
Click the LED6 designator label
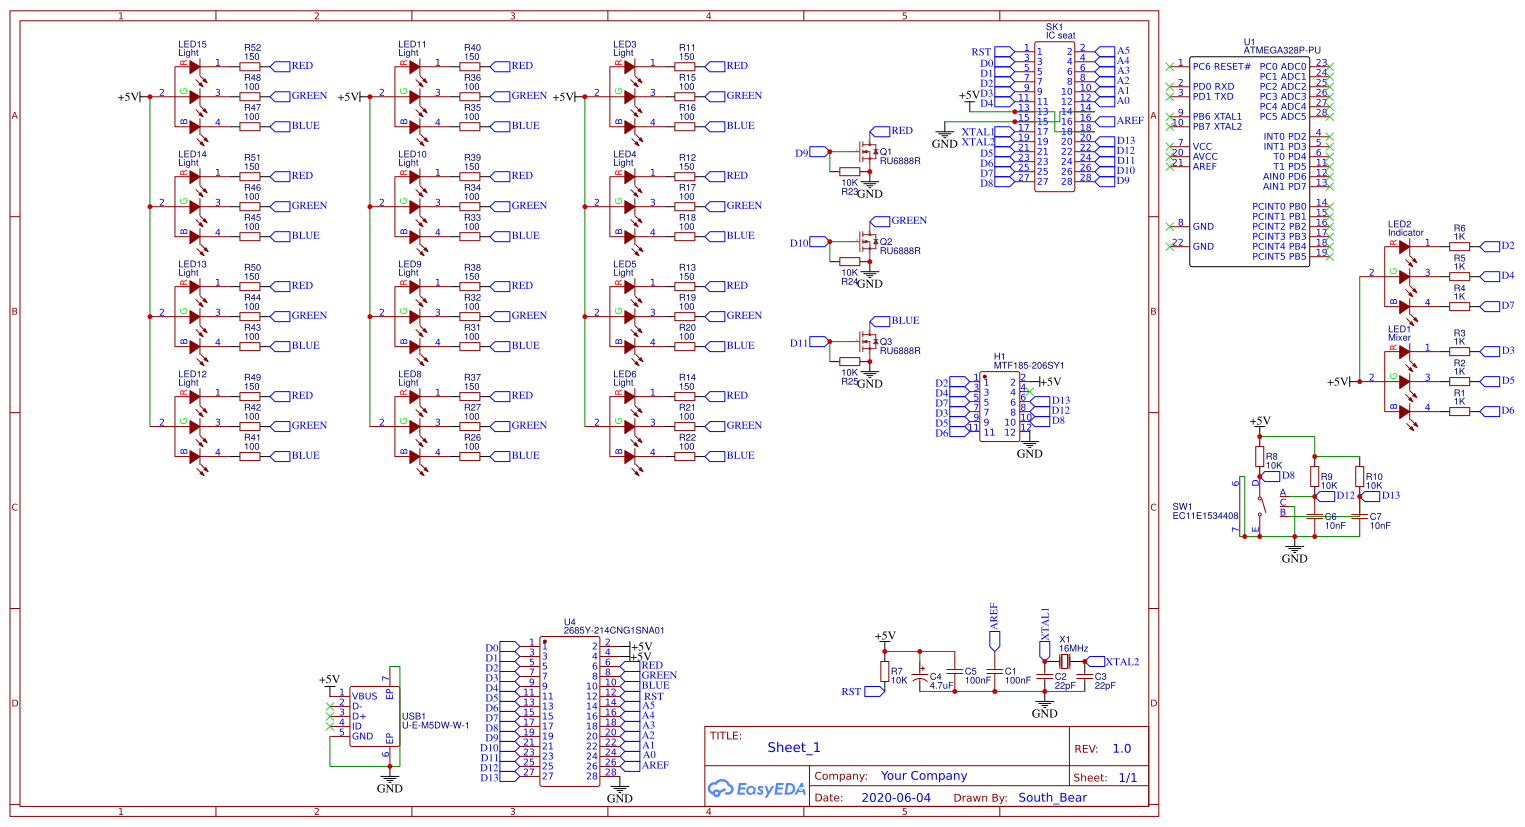(x=625, y=375)
